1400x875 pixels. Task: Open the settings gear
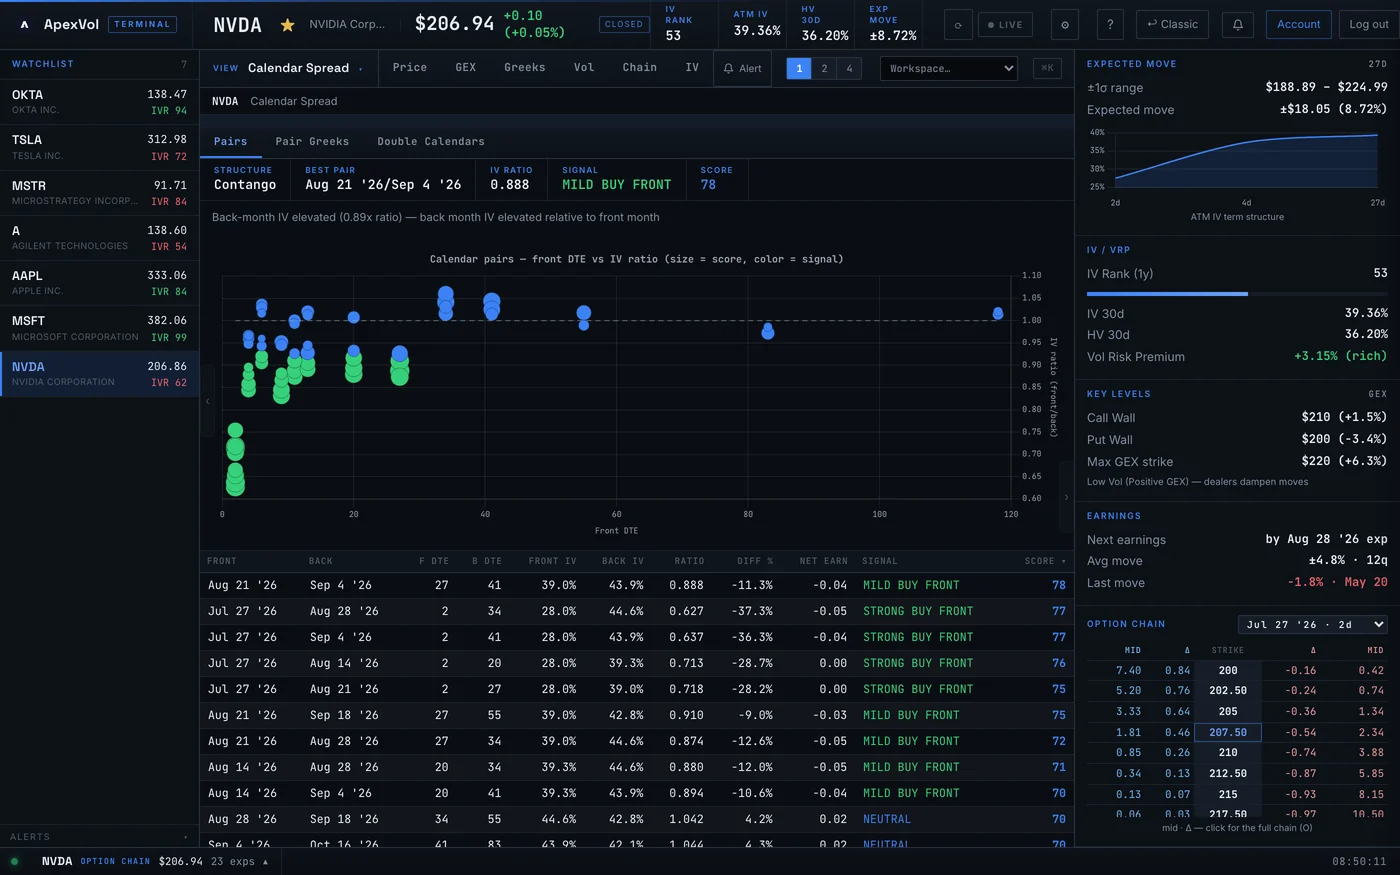point(1065,25)
